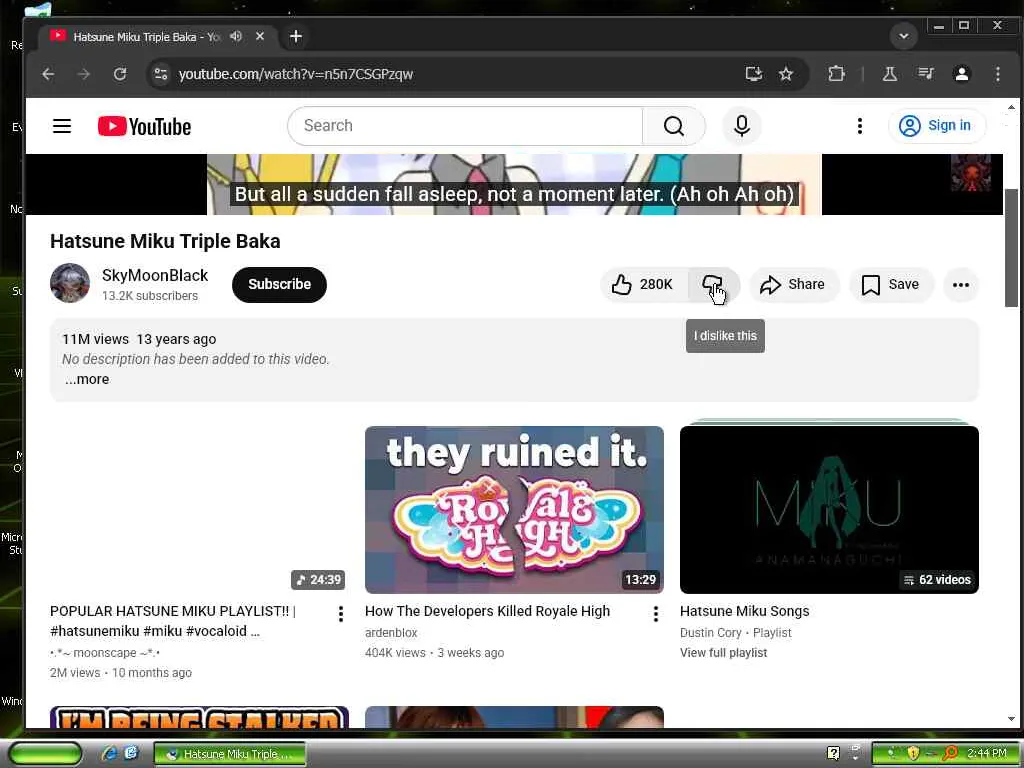Open the Windows Start button
This screenshot has height=768, width=1024.
pos(45,754)
